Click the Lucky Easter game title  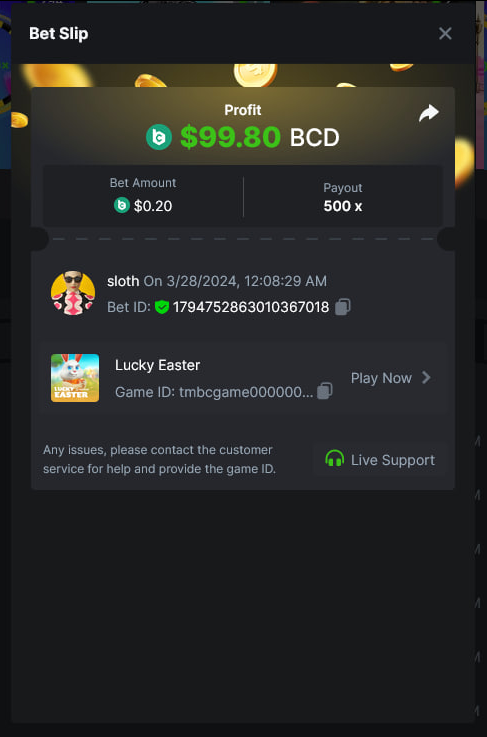[157, 365]
